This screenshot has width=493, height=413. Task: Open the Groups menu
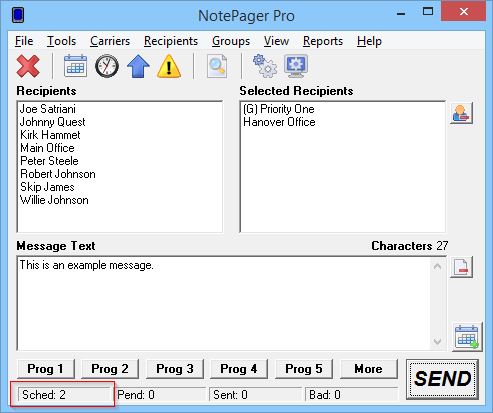pyautogui.click(x=231, y=41)
